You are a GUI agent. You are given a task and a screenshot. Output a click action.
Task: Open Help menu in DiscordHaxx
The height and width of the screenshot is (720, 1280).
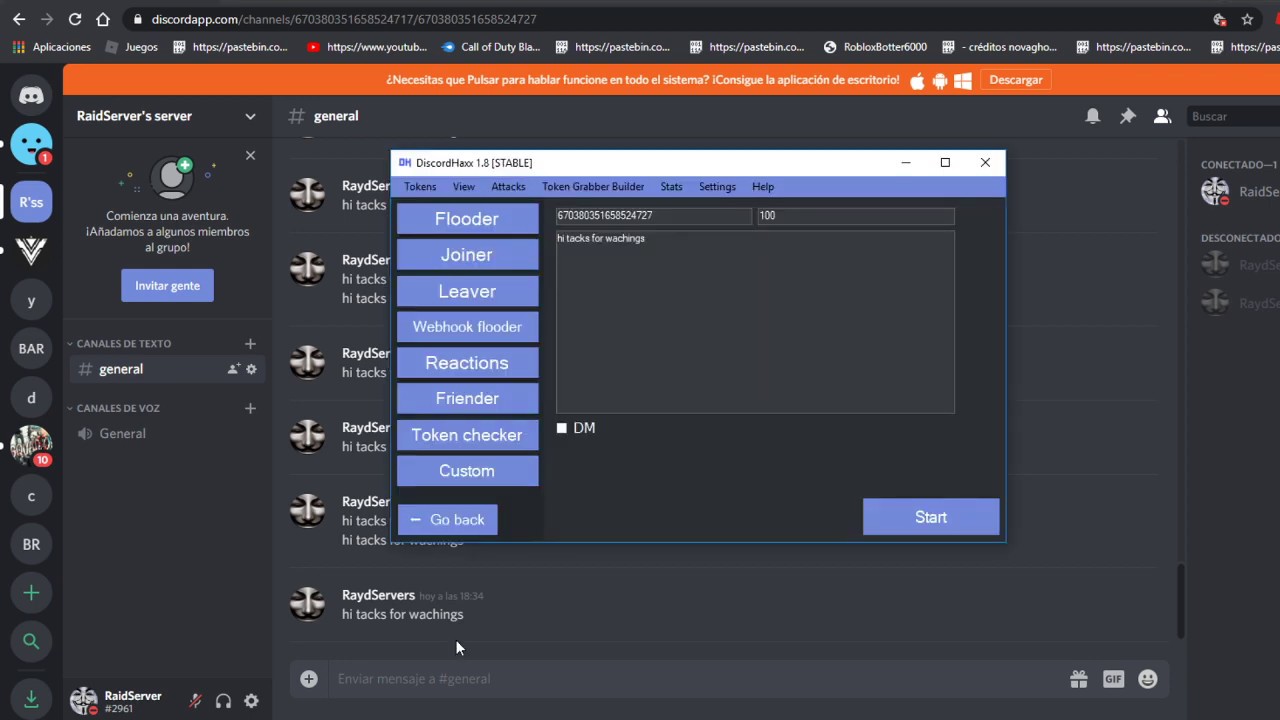(x=763, y=187)
